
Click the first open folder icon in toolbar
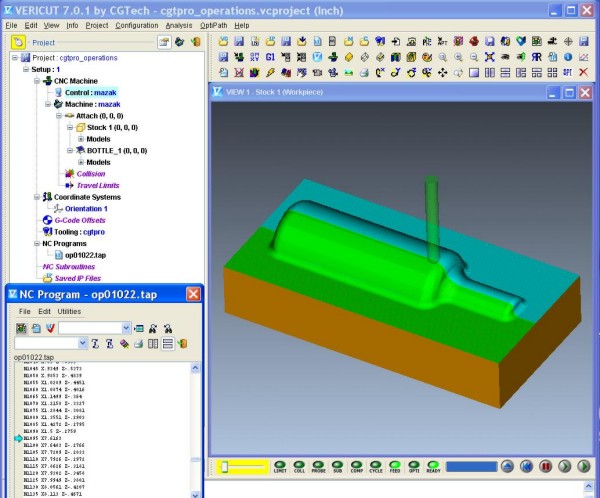(x=223, y=41)
